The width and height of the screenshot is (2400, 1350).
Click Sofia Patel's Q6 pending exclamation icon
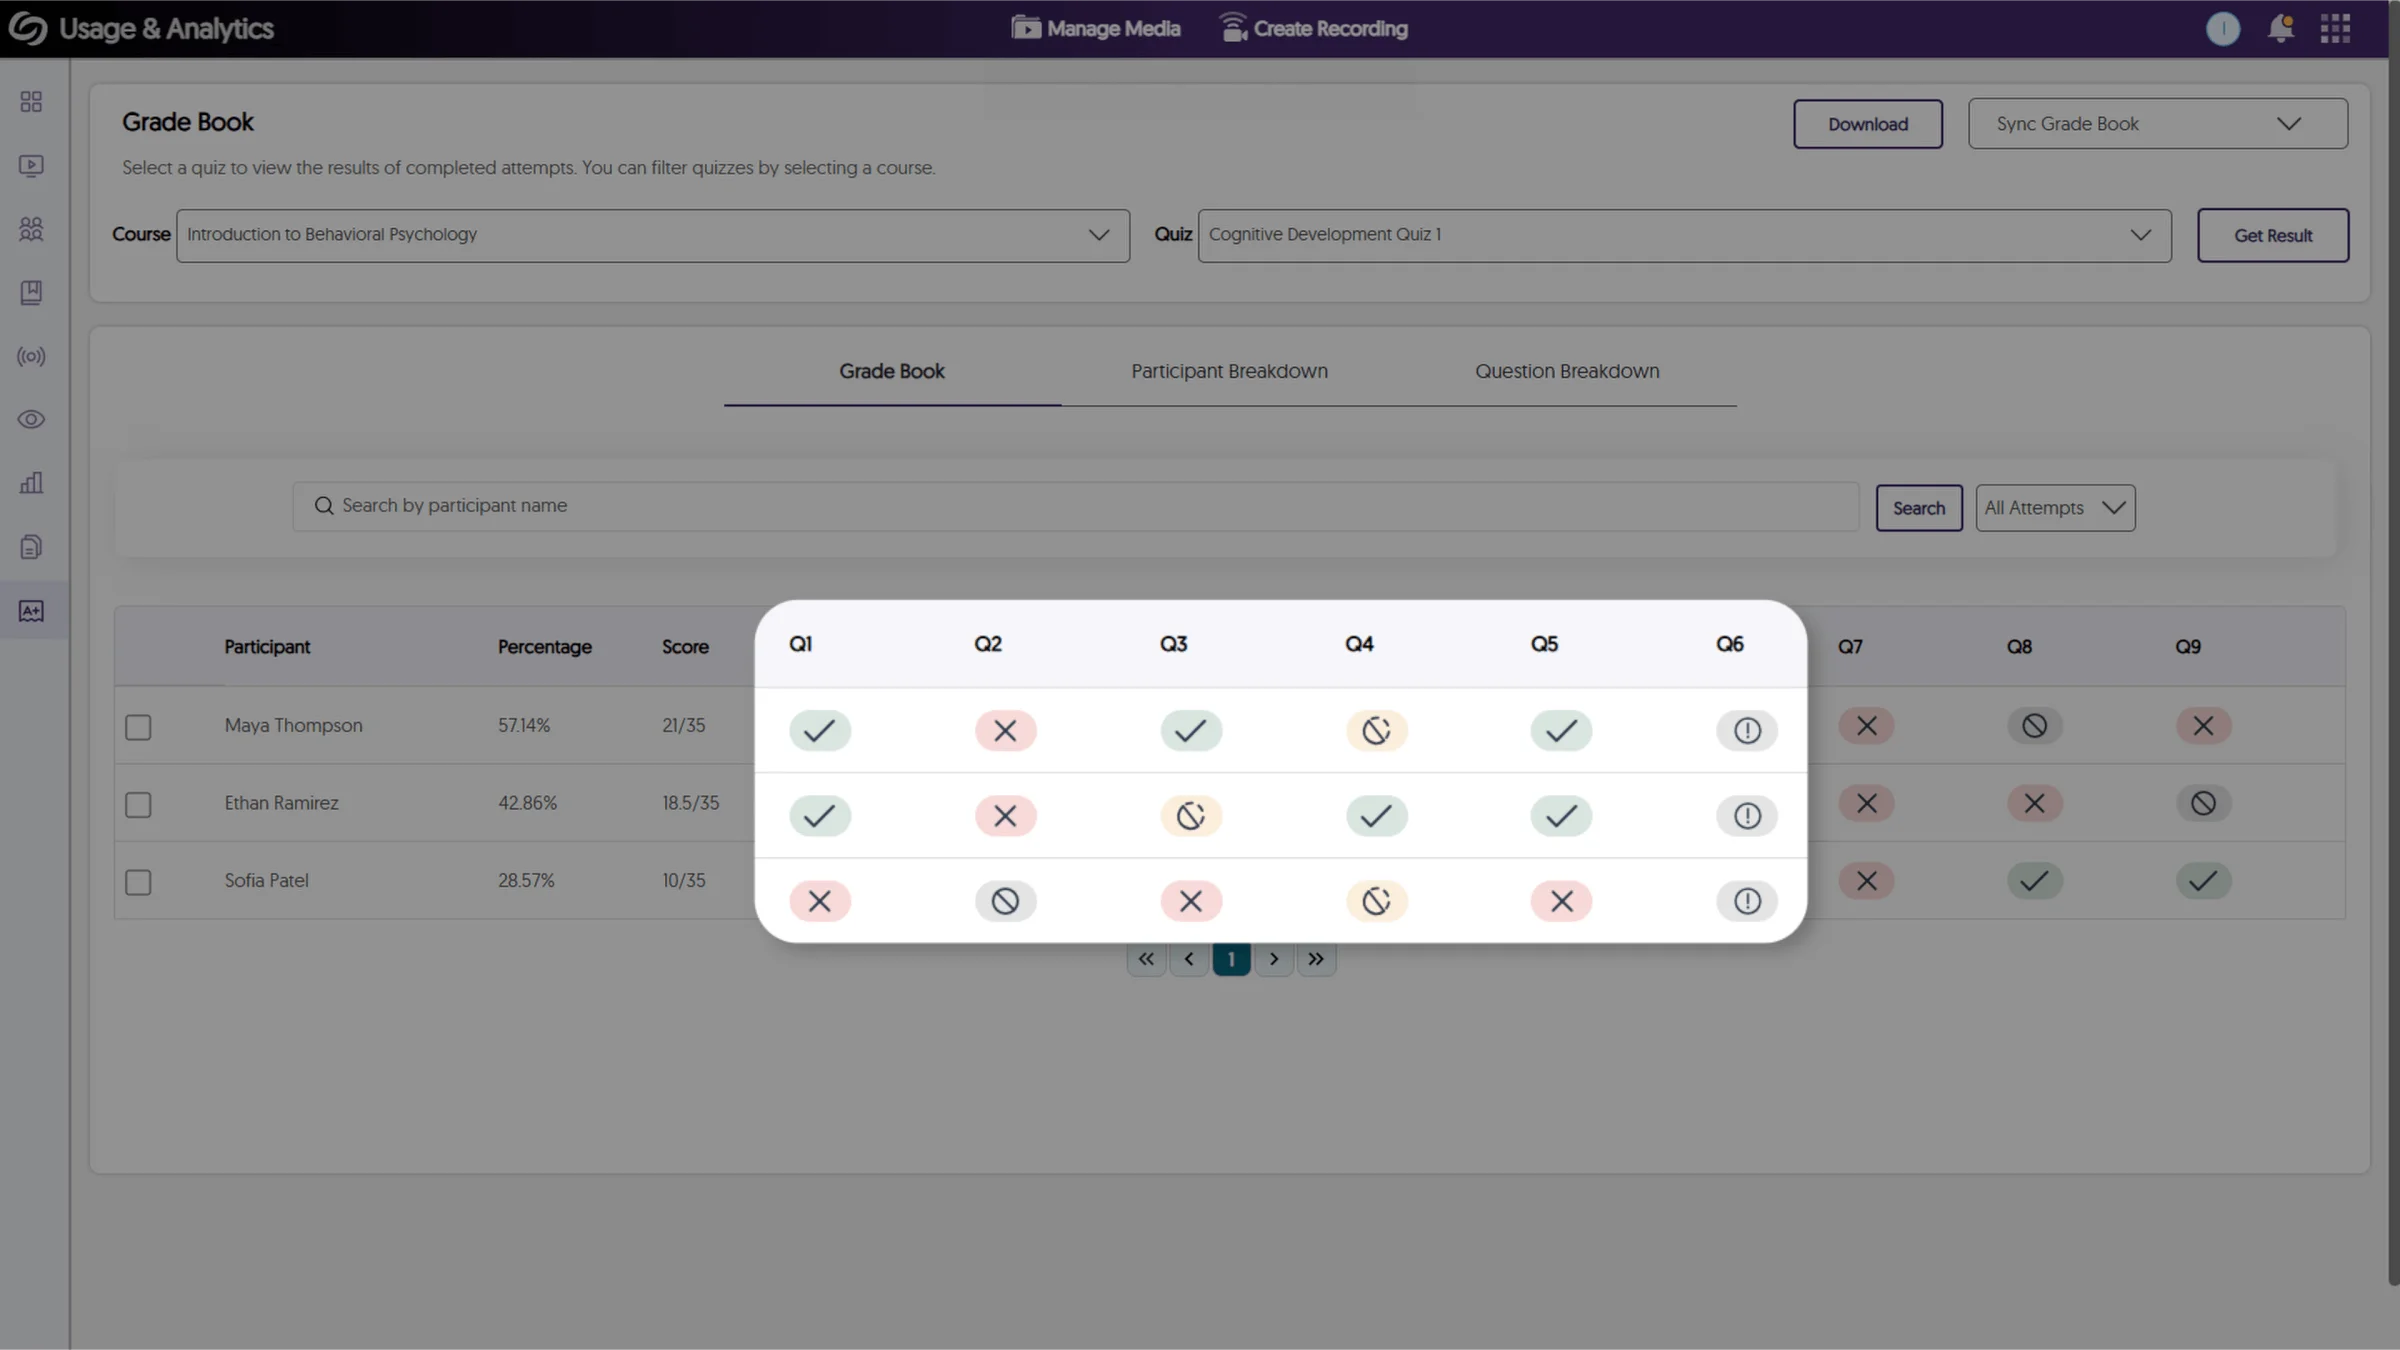pos(1747,901)
